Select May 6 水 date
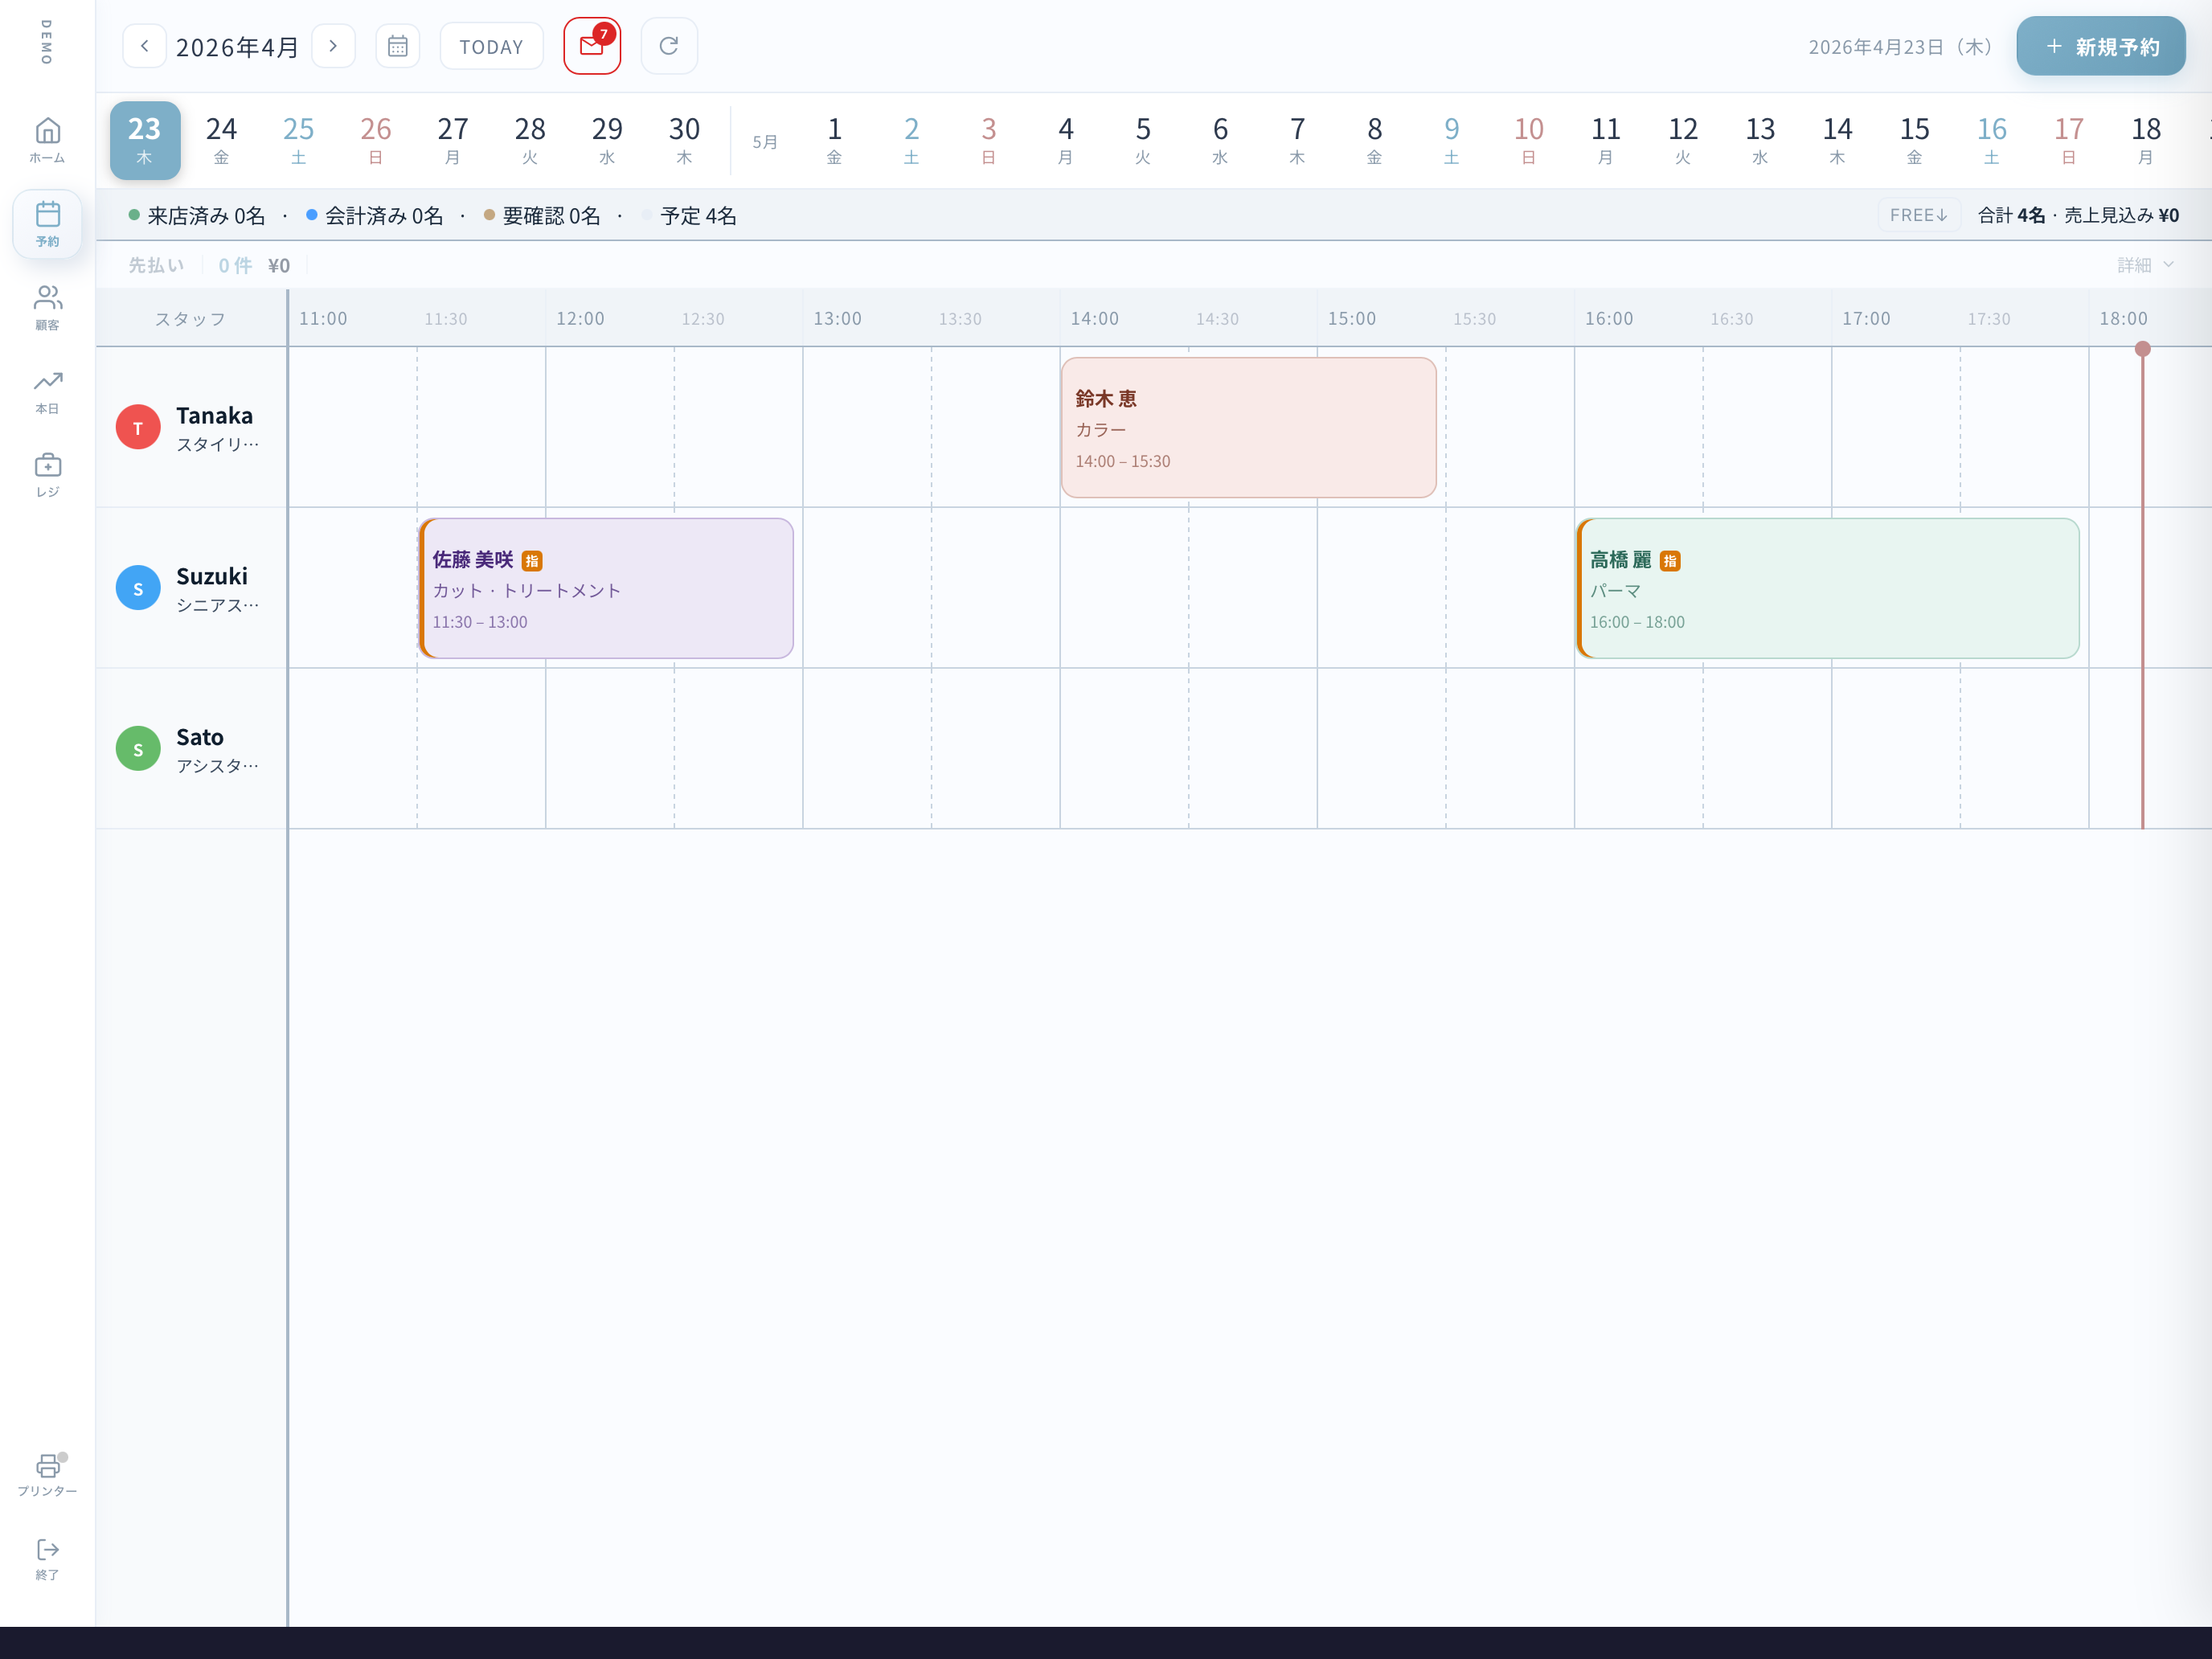2212x1659 pixels. (1220, 140)
